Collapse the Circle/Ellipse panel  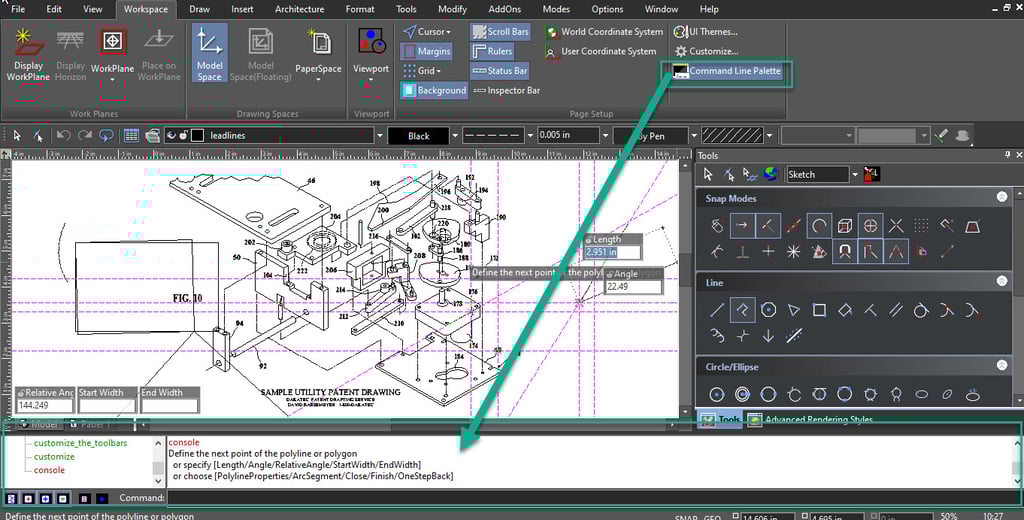pyautogui.click(x=1002, y=365)
